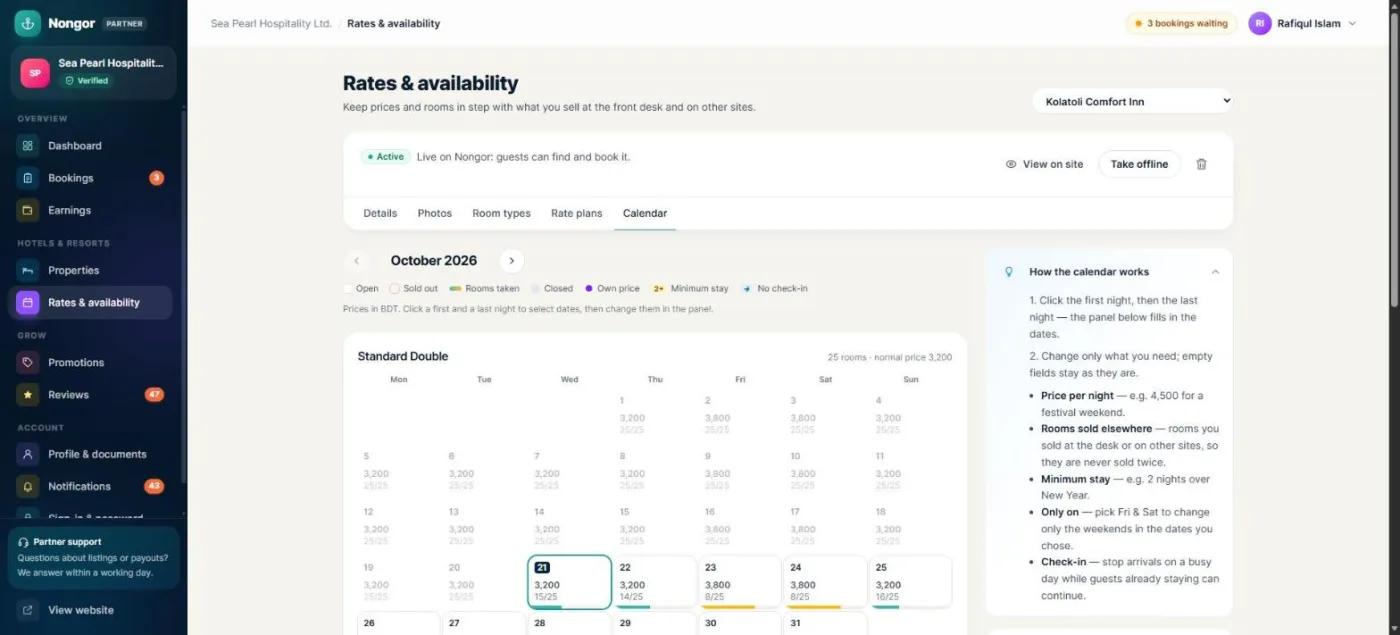Switch to the Photos tab
The height and width of the screenshot is (635, 1400).
pyautogui.click(x=435, y=213)
